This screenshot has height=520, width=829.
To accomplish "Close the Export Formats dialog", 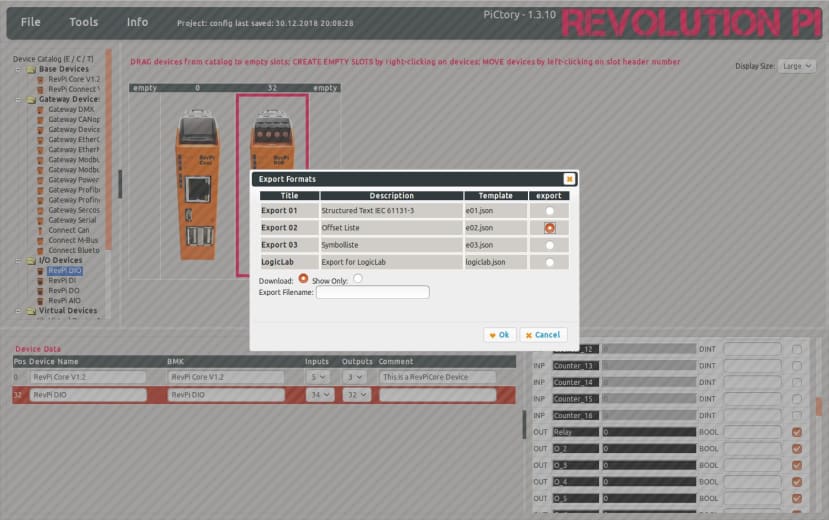I will coord(569,179).
